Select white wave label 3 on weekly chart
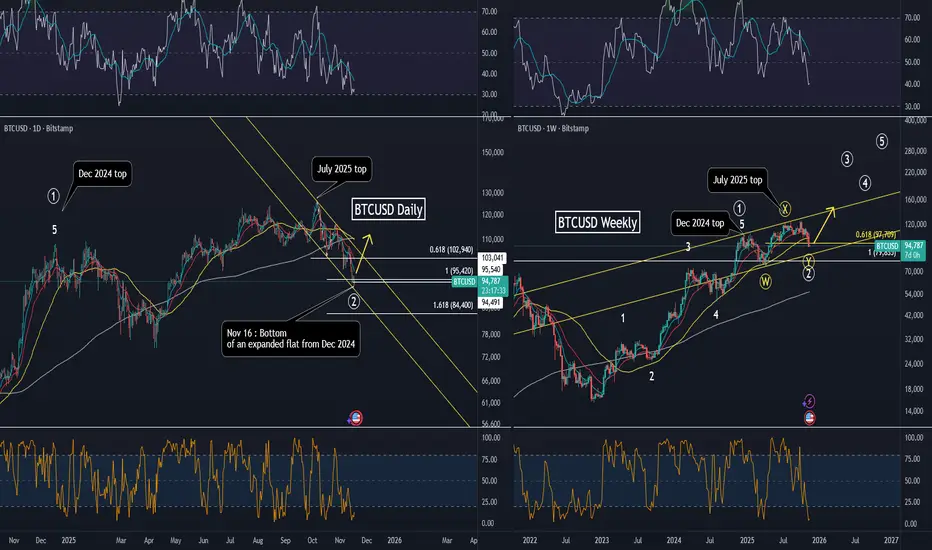This screenshot has width=932, height=550. (x=688, y=247)
